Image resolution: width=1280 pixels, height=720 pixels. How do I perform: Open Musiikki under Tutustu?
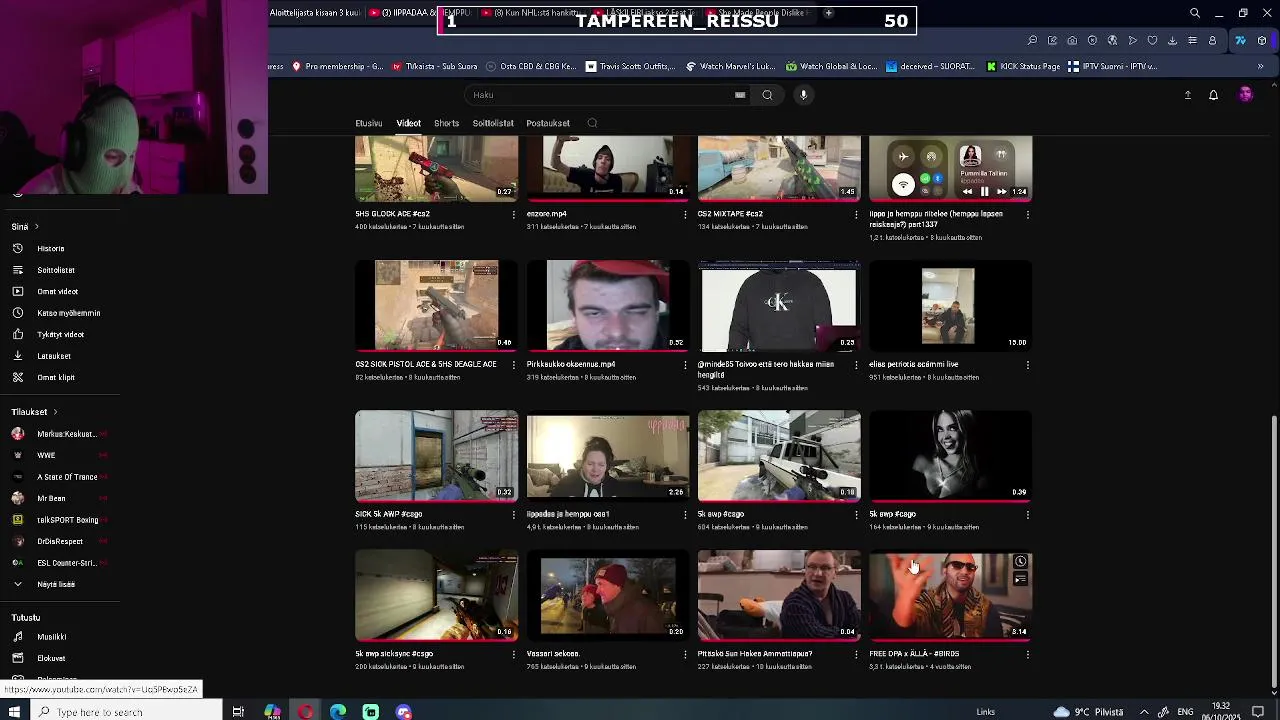point(51,637)
